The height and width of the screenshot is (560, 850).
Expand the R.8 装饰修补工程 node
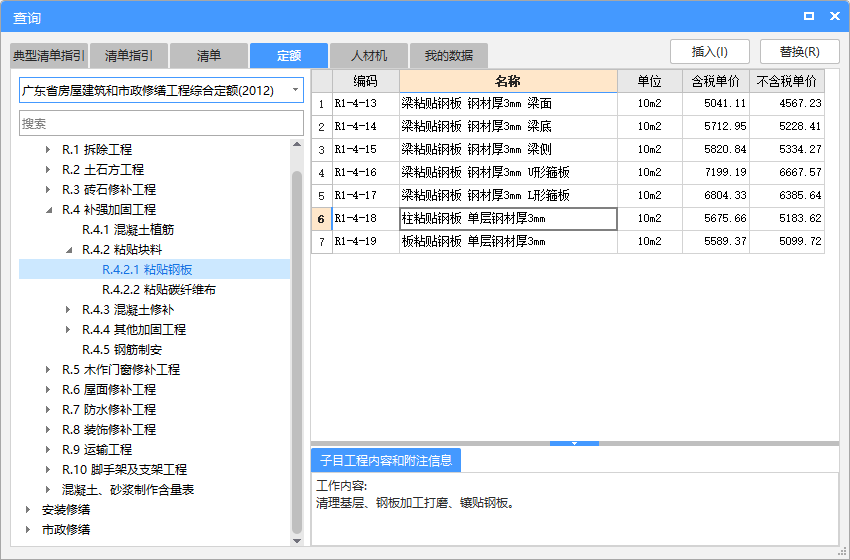48,430
